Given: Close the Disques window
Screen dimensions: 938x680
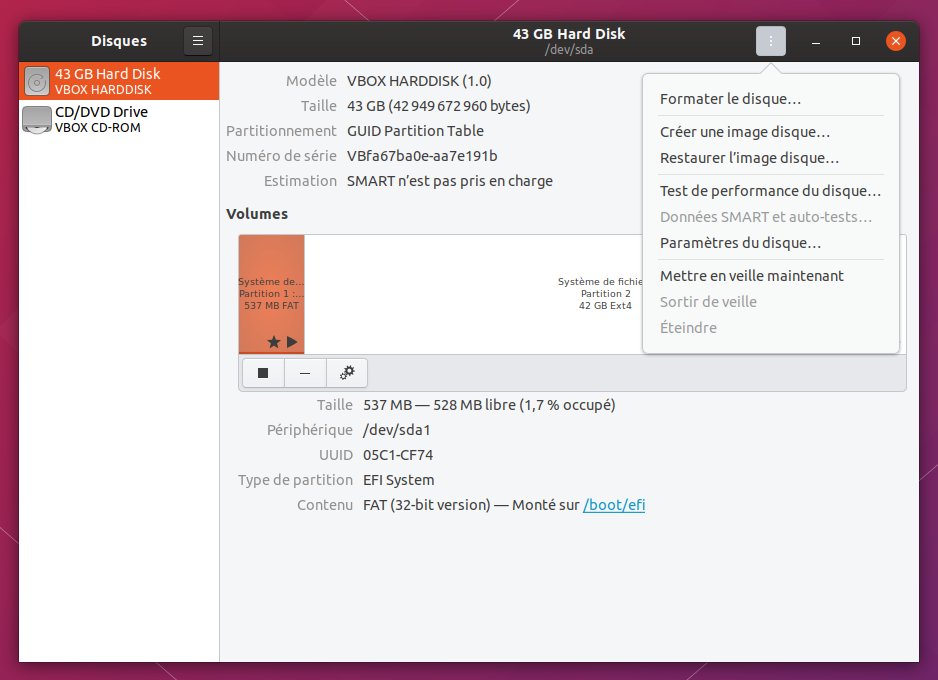Looking at the screenshot, I should [896, 41].
